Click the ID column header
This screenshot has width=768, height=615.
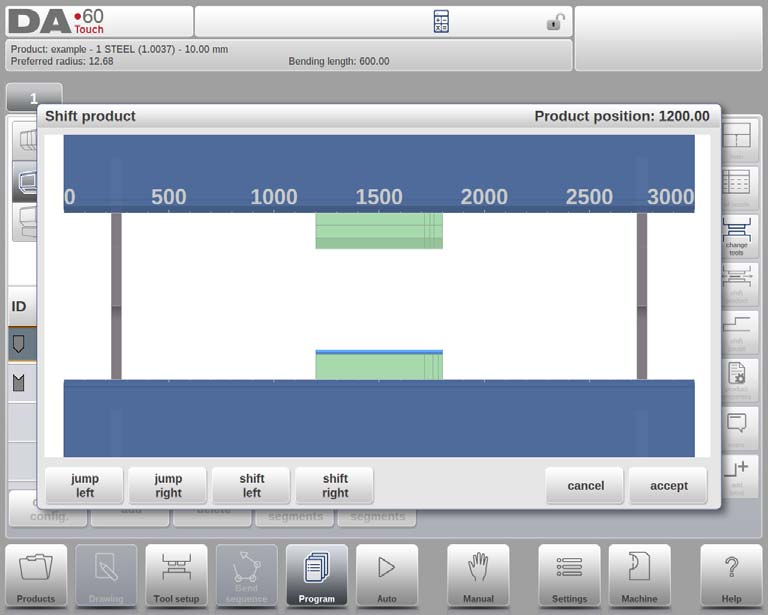click(19, 307)
